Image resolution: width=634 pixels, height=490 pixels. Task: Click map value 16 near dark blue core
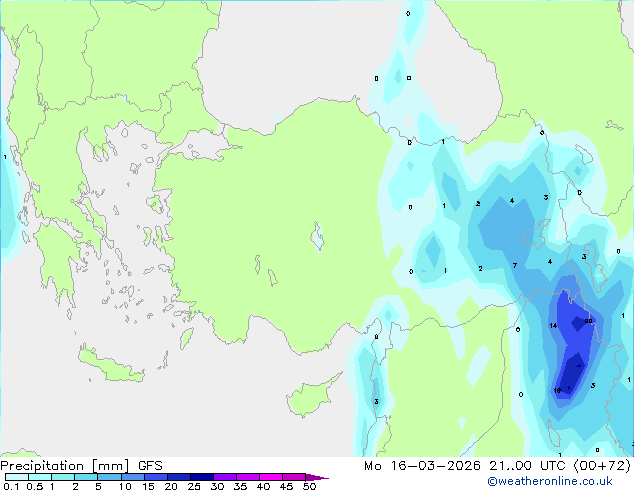click(557, 390)
